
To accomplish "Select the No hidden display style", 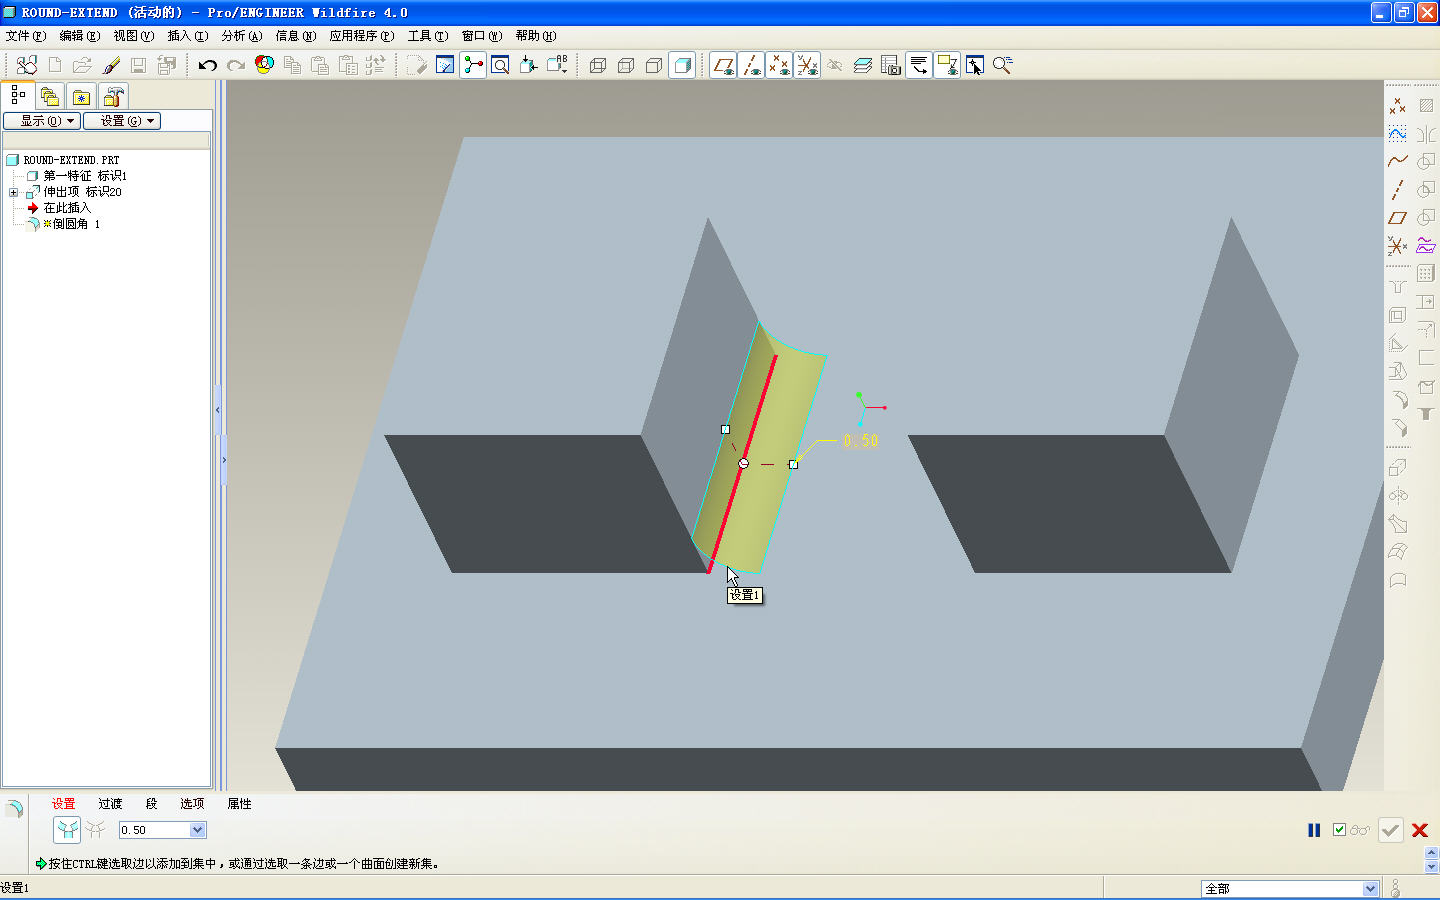I will click(654, 66).
